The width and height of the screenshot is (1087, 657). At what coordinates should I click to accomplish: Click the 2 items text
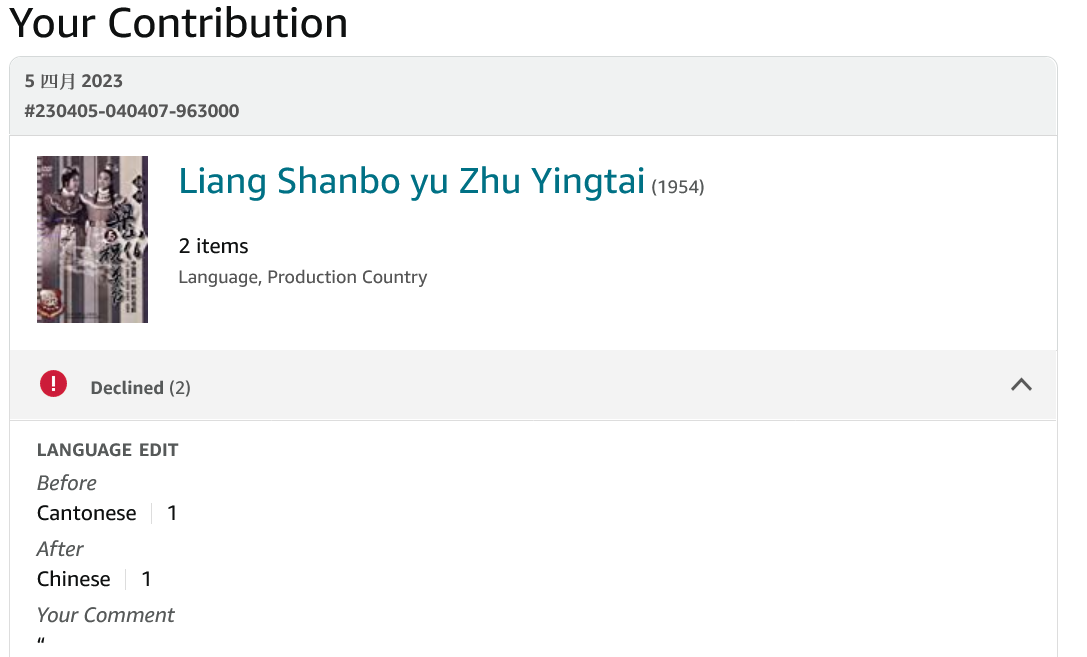[213, 246]
